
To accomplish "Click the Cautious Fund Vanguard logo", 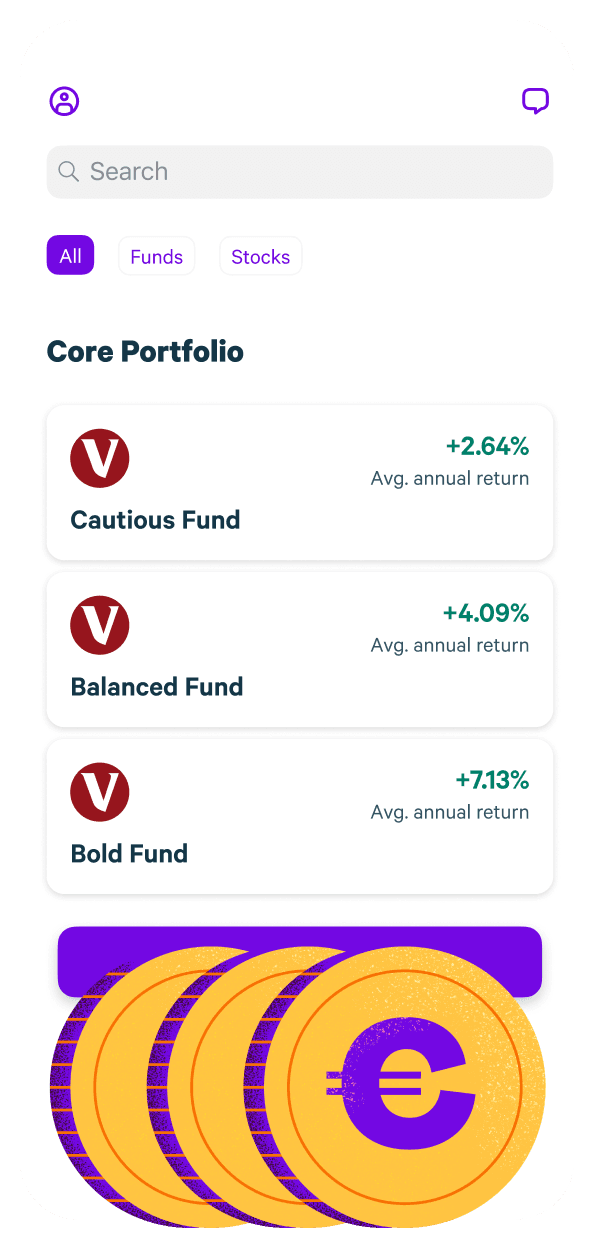I will pos(100,459).
